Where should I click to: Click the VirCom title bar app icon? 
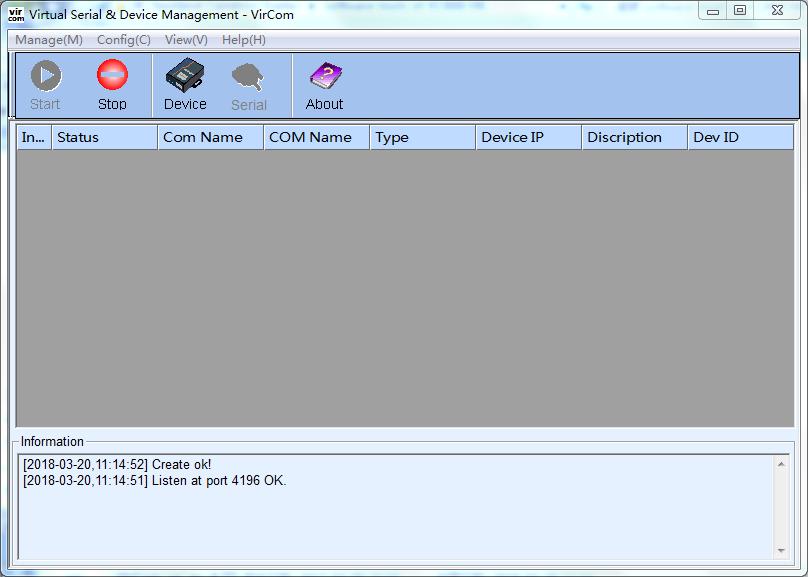[x=16, y=14]
